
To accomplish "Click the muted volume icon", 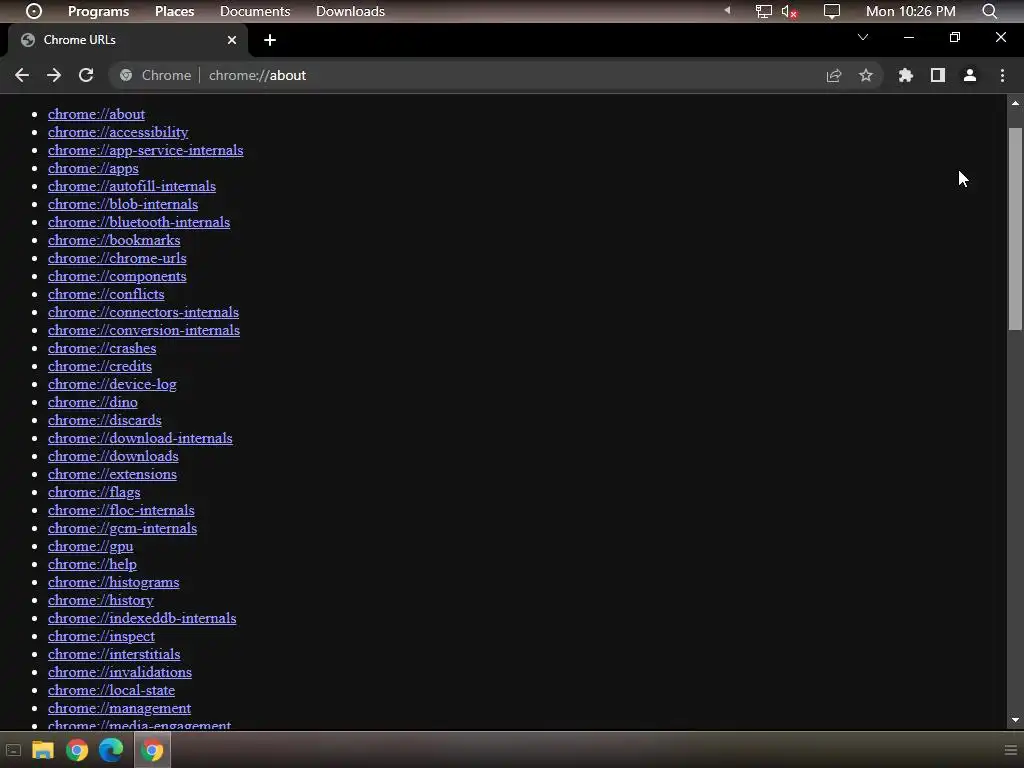I will (x=789, y=11).
